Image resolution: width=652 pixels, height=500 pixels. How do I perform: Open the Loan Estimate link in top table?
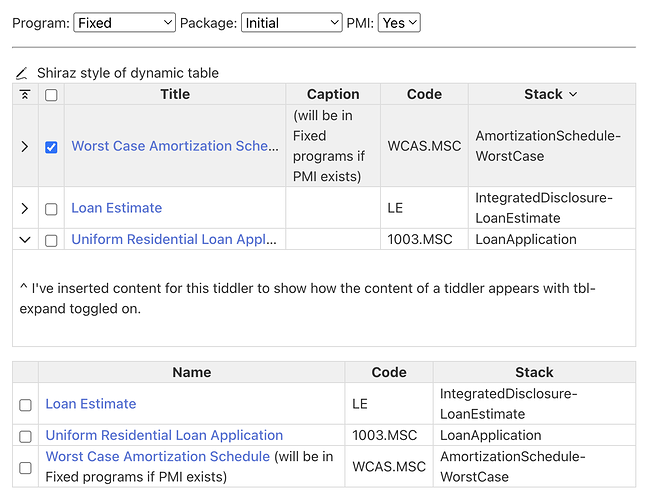[116, 208]
